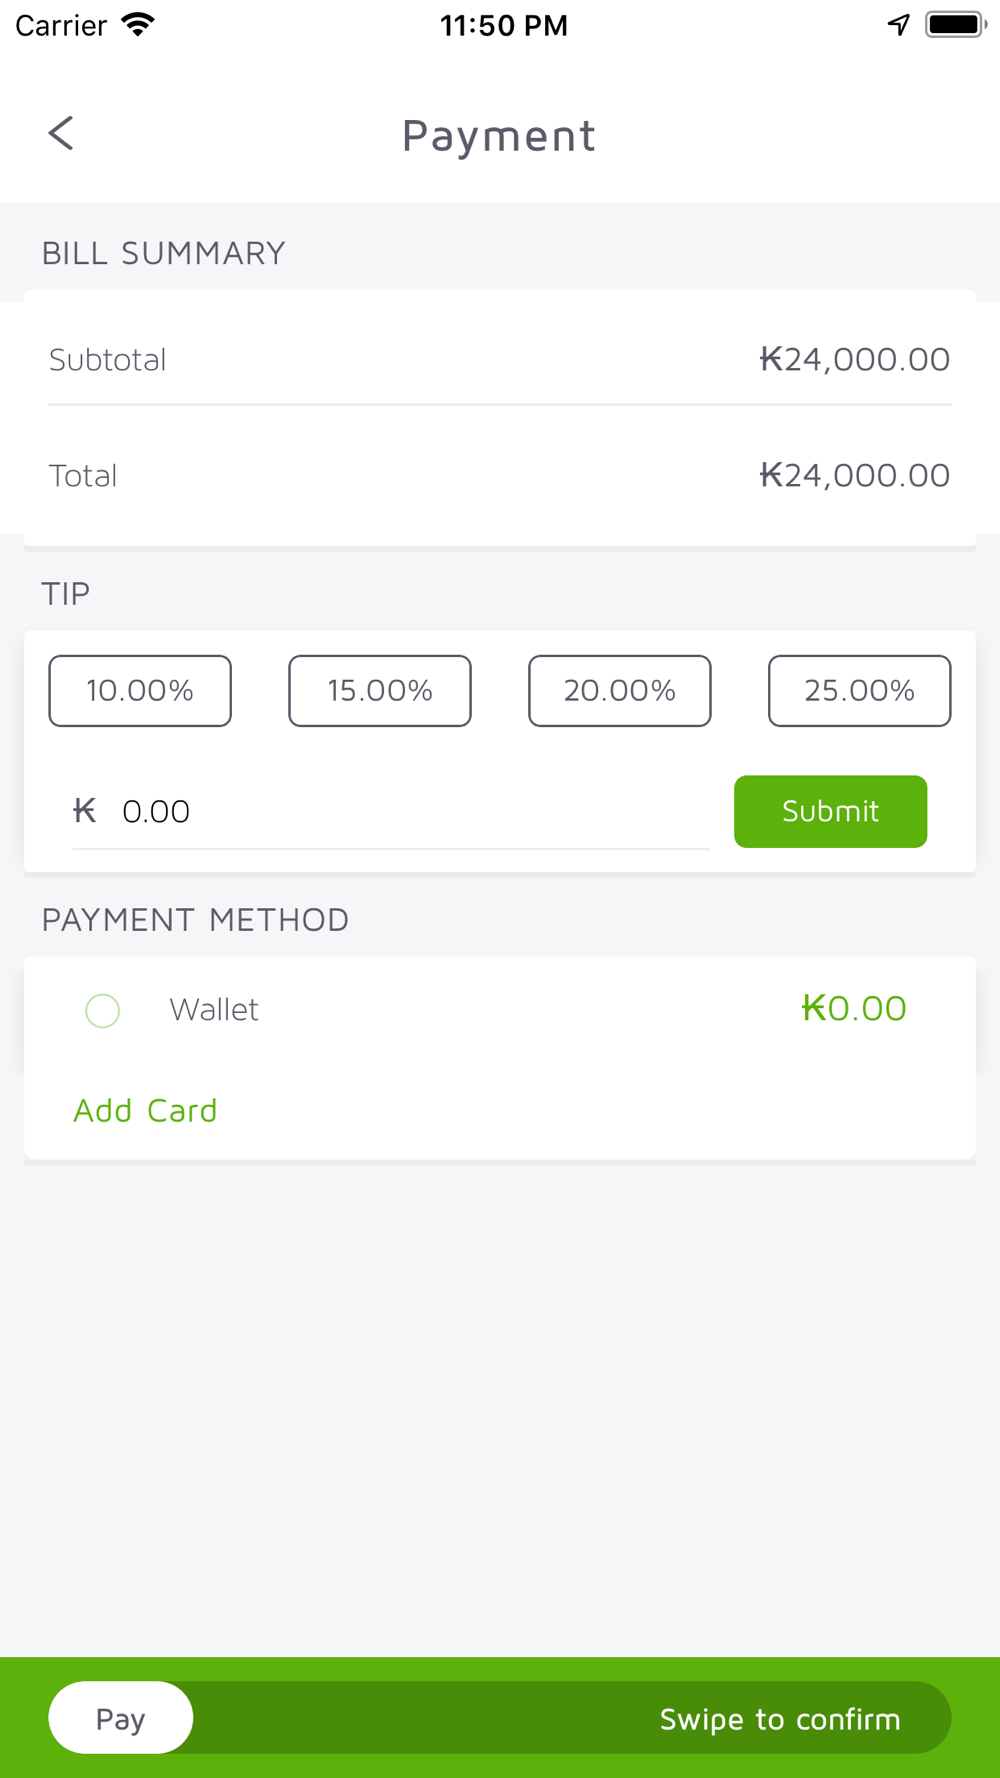Tap the Swipe to confirm track

[571, 1718]
